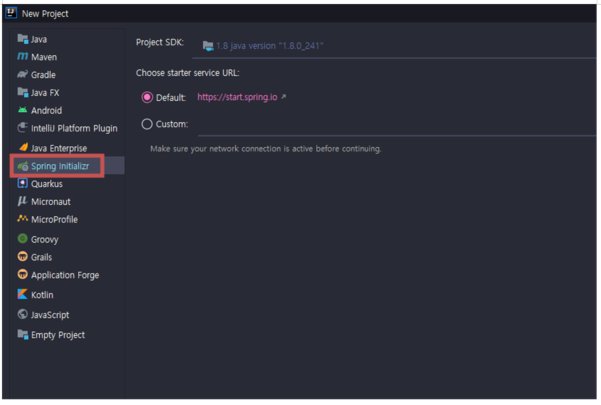
Task: Select the Java FX label
Action: tap(45, 93)
